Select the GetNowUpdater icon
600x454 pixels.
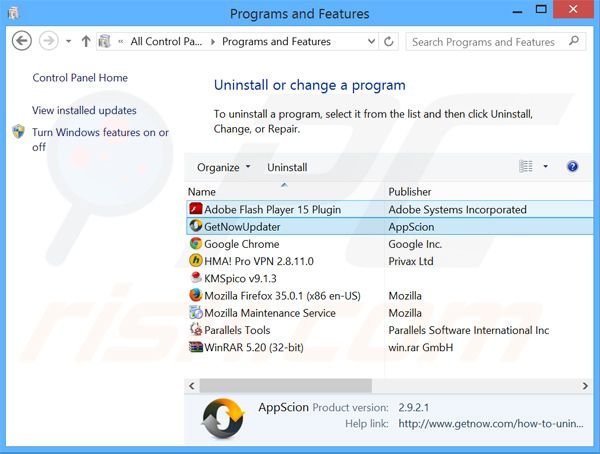[196, 226]
